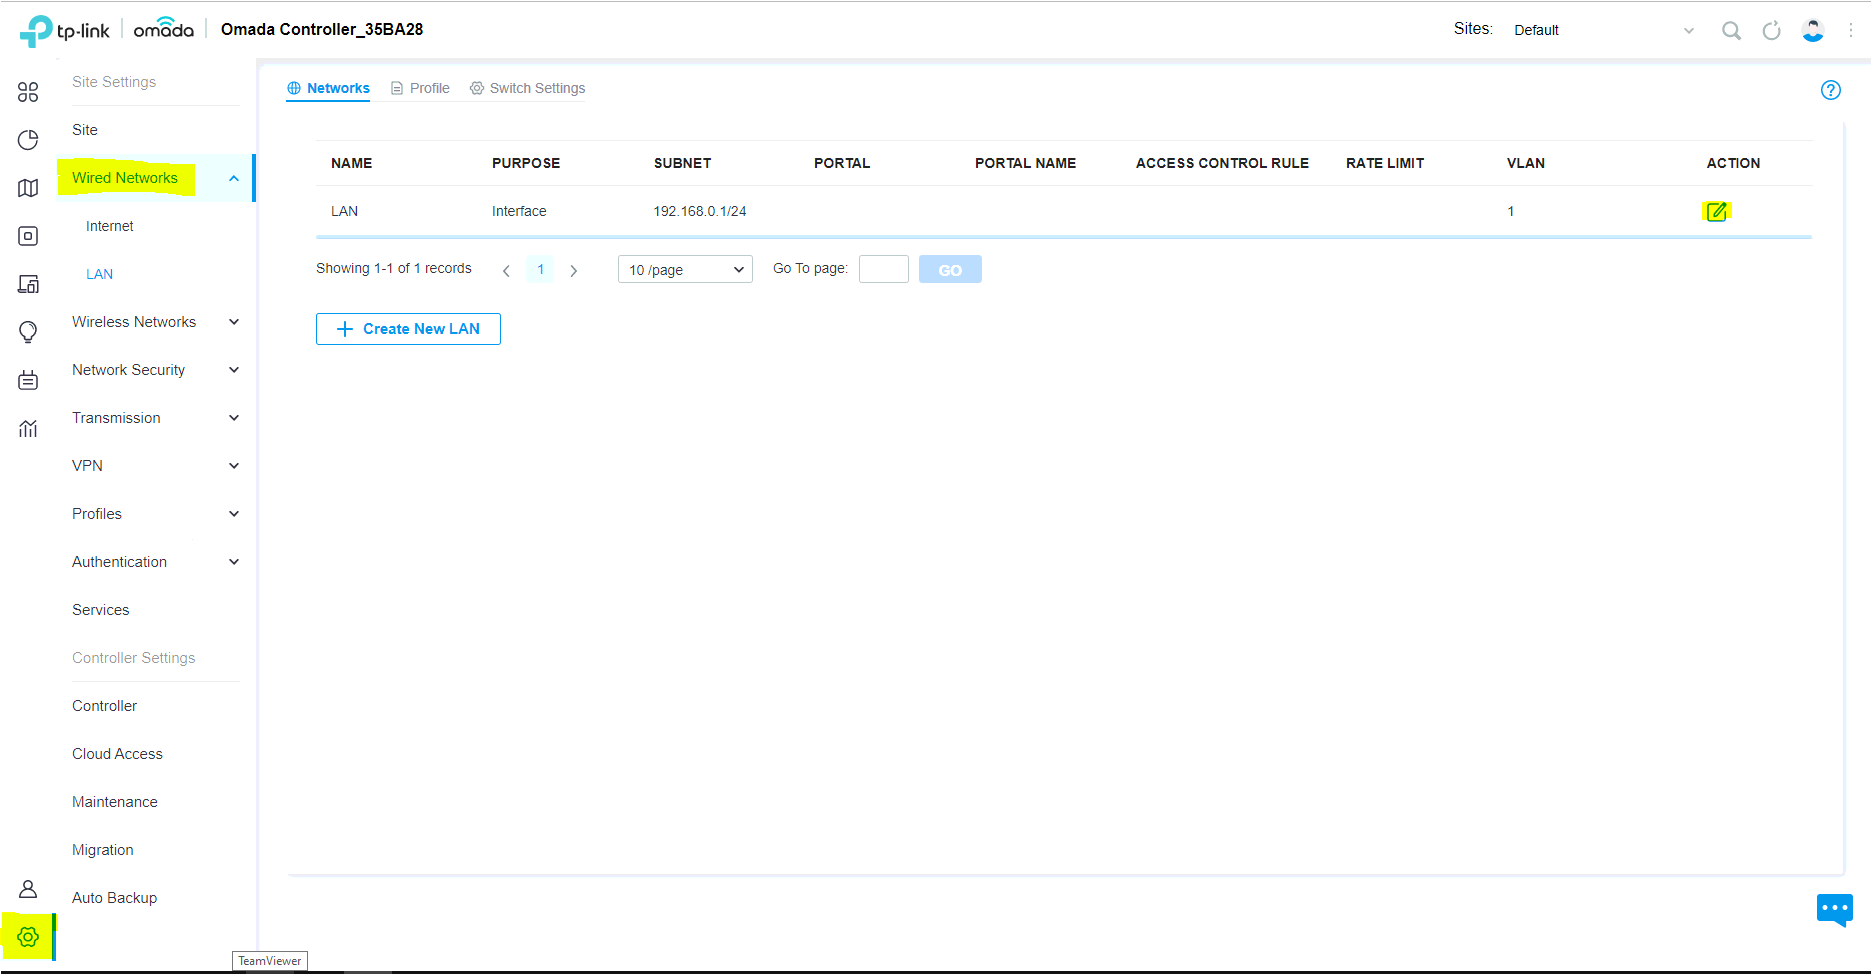1871x974 pixels.
Task: Switch to the Profile tab
Action: click(x=420, y=88)
